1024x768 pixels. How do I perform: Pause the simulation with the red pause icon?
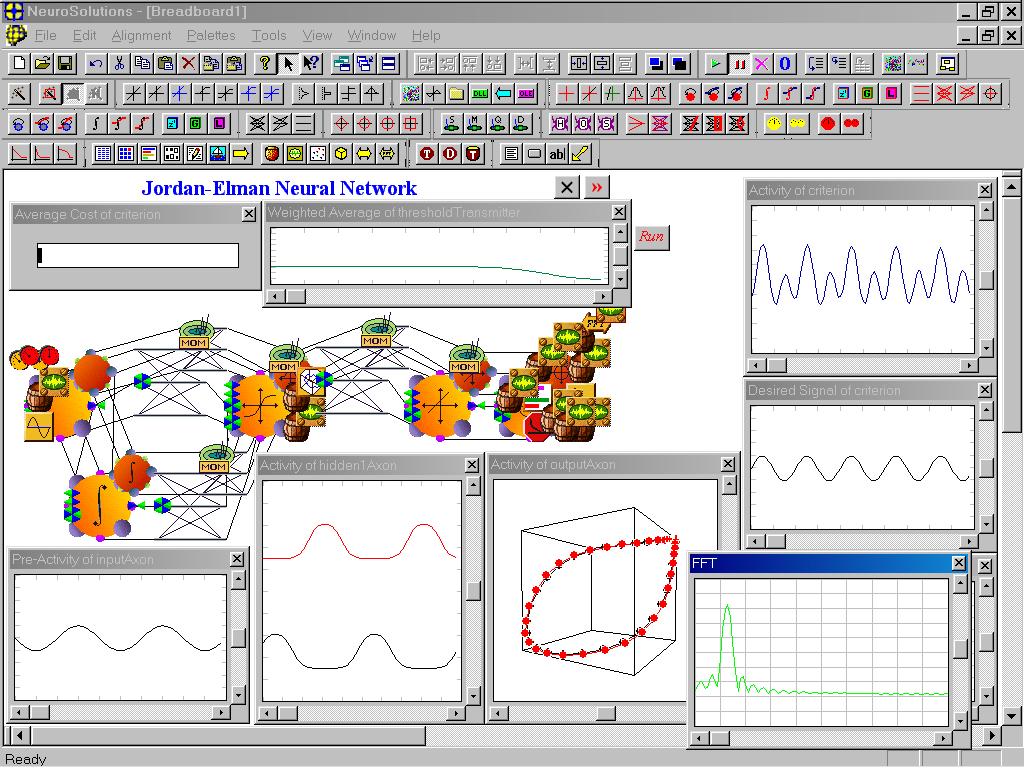[739, 63]
